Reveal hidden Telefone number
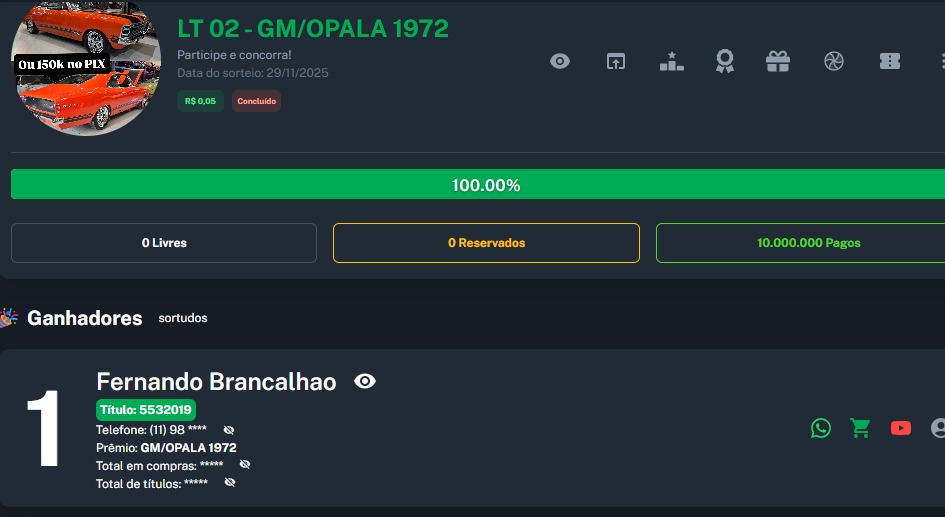Viewport: 945px width, 517px height. [229, 430]
